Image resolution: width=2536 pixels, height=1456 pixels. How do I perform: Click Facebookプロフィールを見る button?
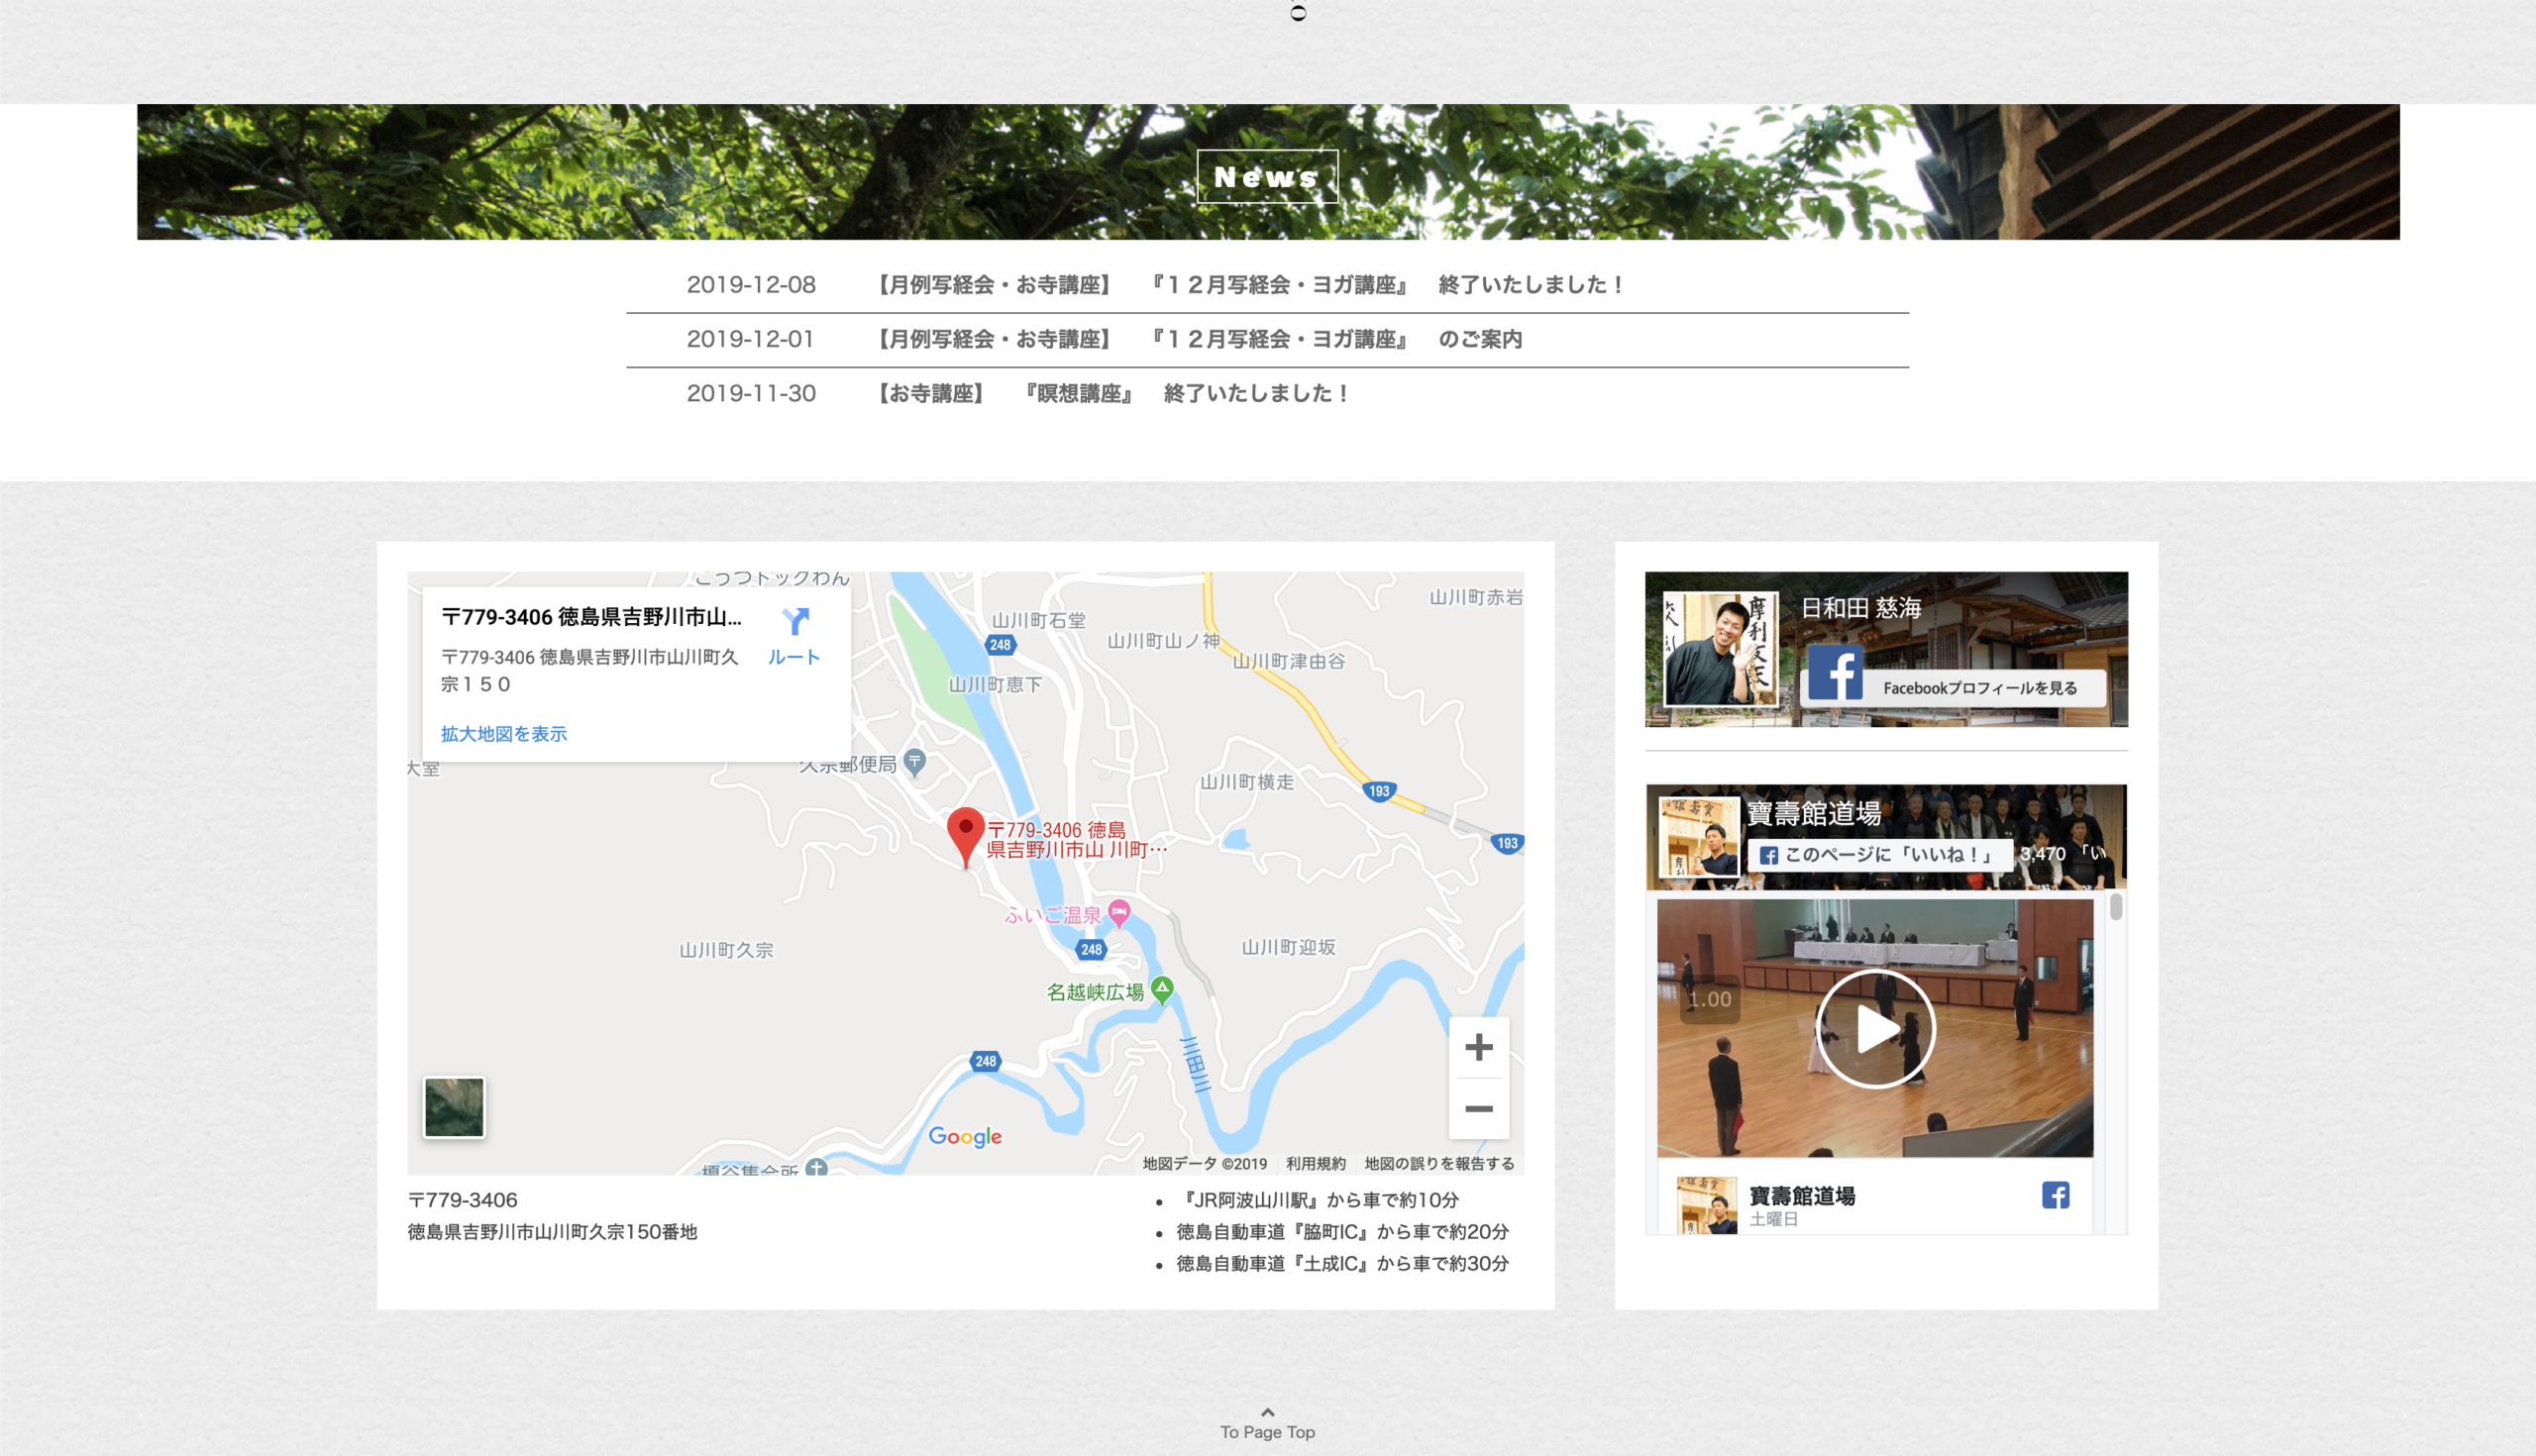tap(1979, 688)
